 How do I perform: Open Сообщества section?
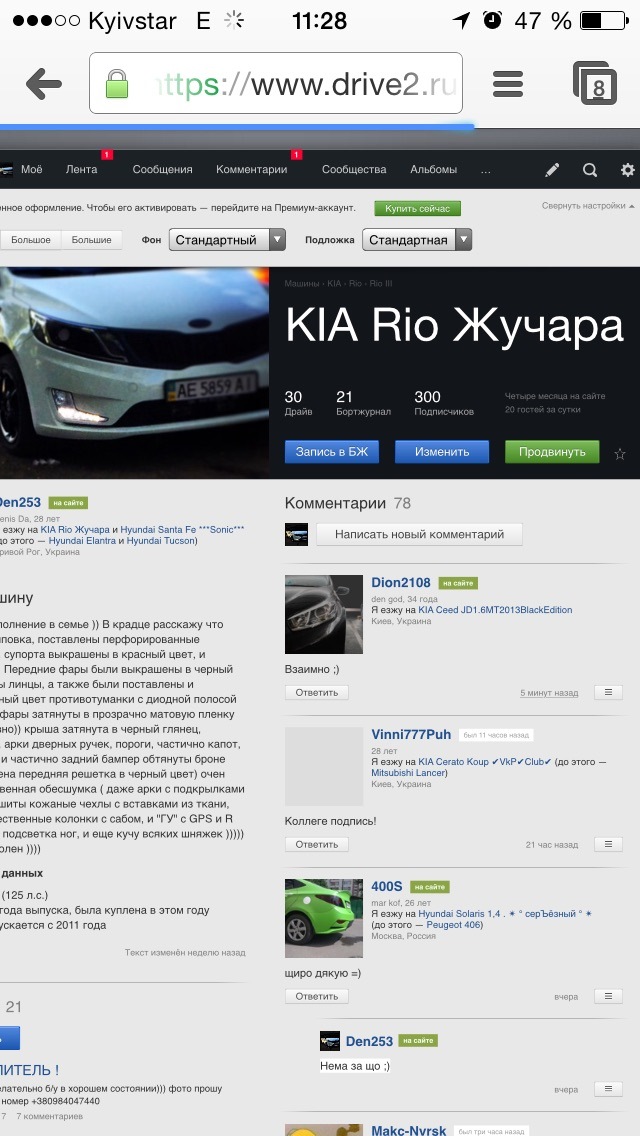pyautogui.click(x=354, y=170)
